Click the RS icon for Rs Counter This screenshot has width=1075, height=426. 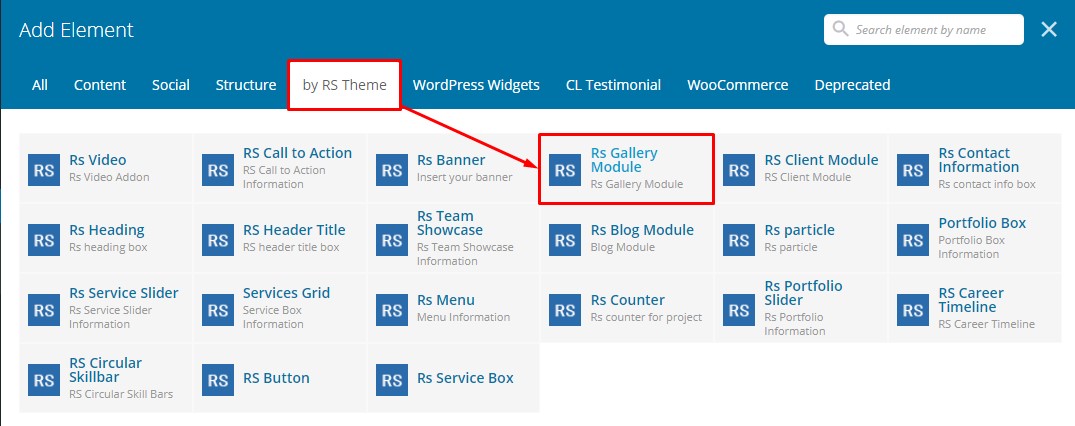[565, 309]
